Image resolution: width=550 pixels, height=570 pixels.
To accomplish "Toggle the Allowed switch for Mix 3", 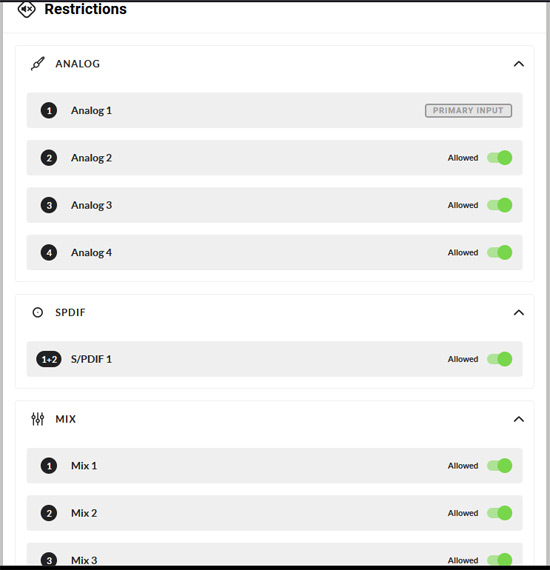I will coord(499,560).
